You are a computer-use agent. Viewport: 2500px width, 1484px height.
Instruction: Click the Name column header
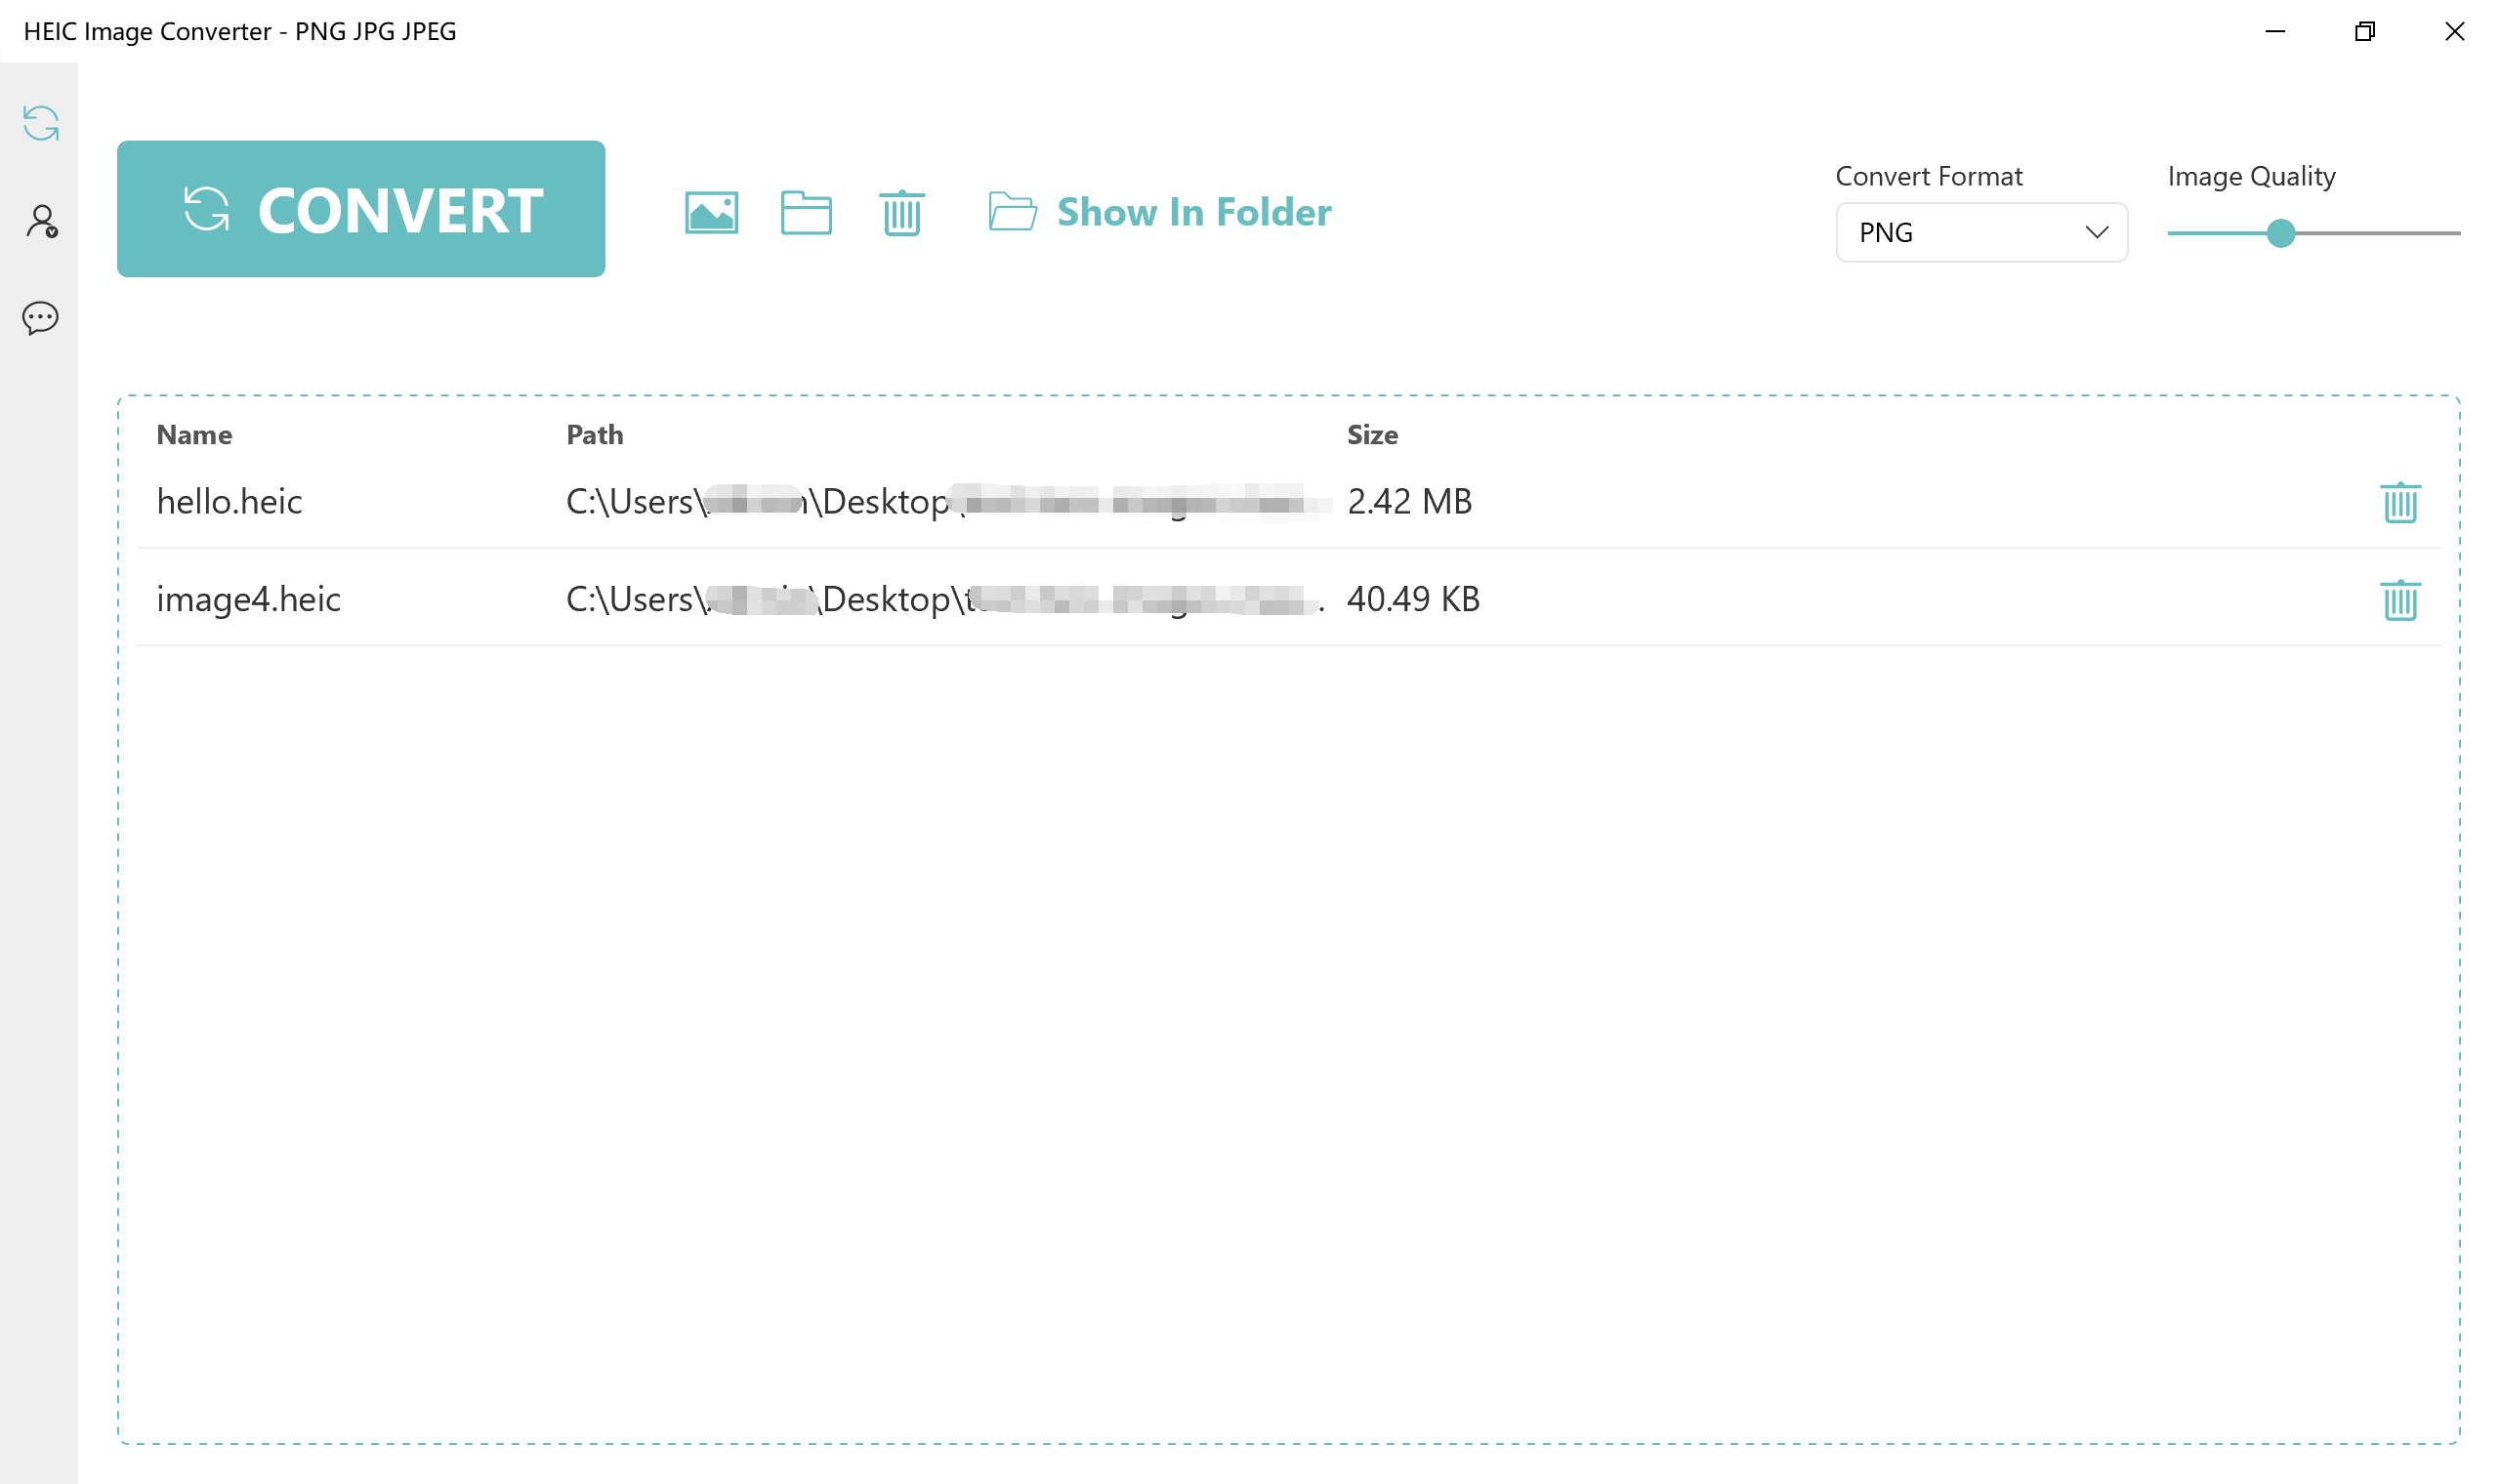(194, 435)
